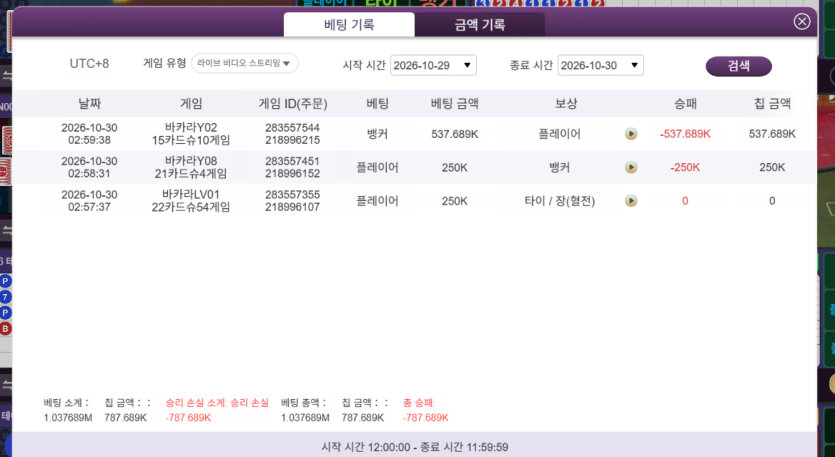Screen dimensions: 835x457
Task: Click the -537.689K loss value
Action: [685, 134]
